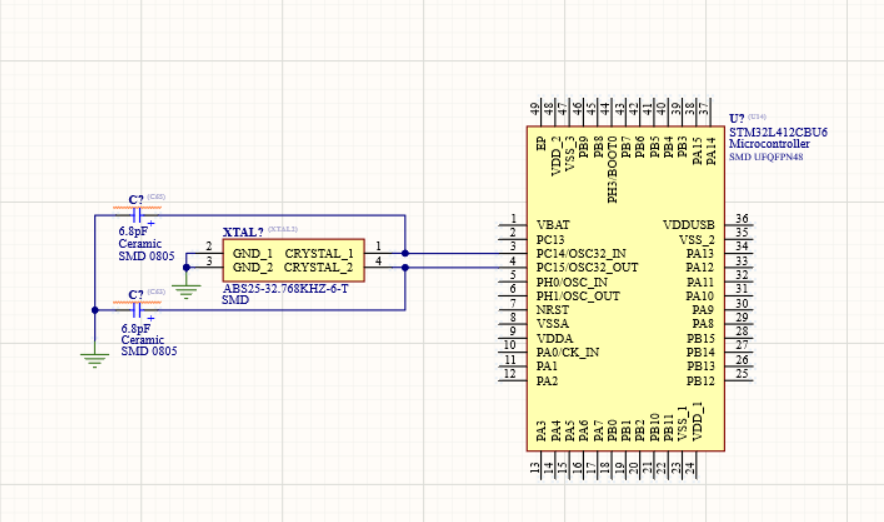Click 6.8pF value of capacitor wired to CRYSTAL_1
The height and width of the screenshot is (522, 884).
133,231
